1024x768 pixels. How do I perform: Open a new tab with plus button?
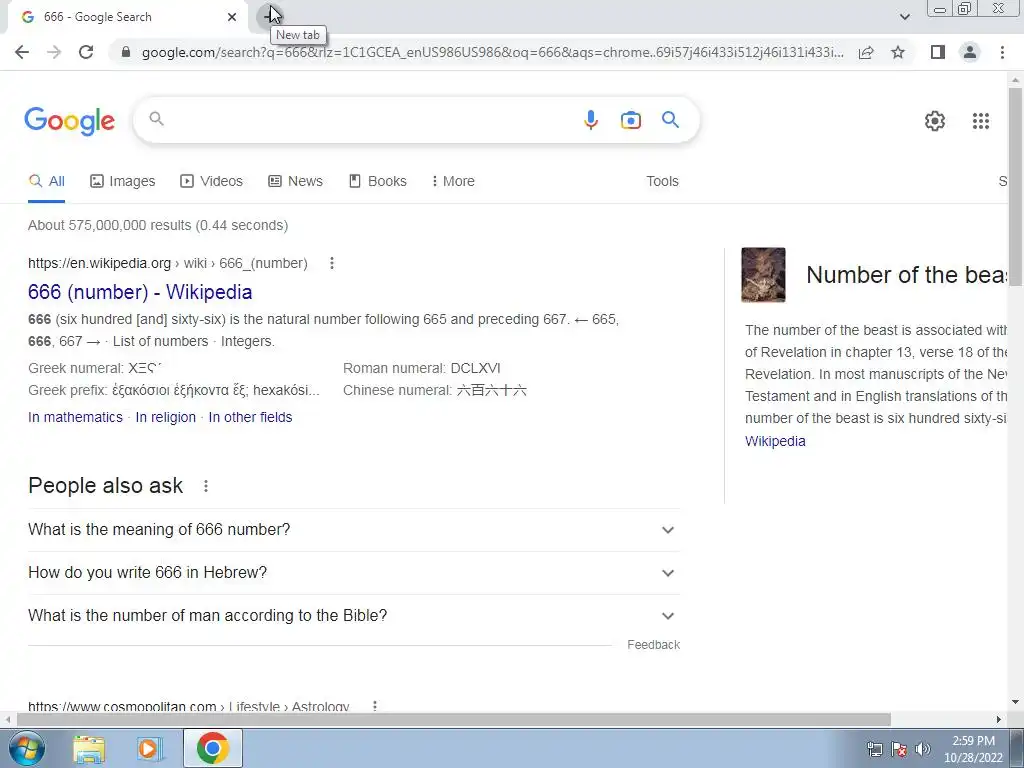pos(269,15)
